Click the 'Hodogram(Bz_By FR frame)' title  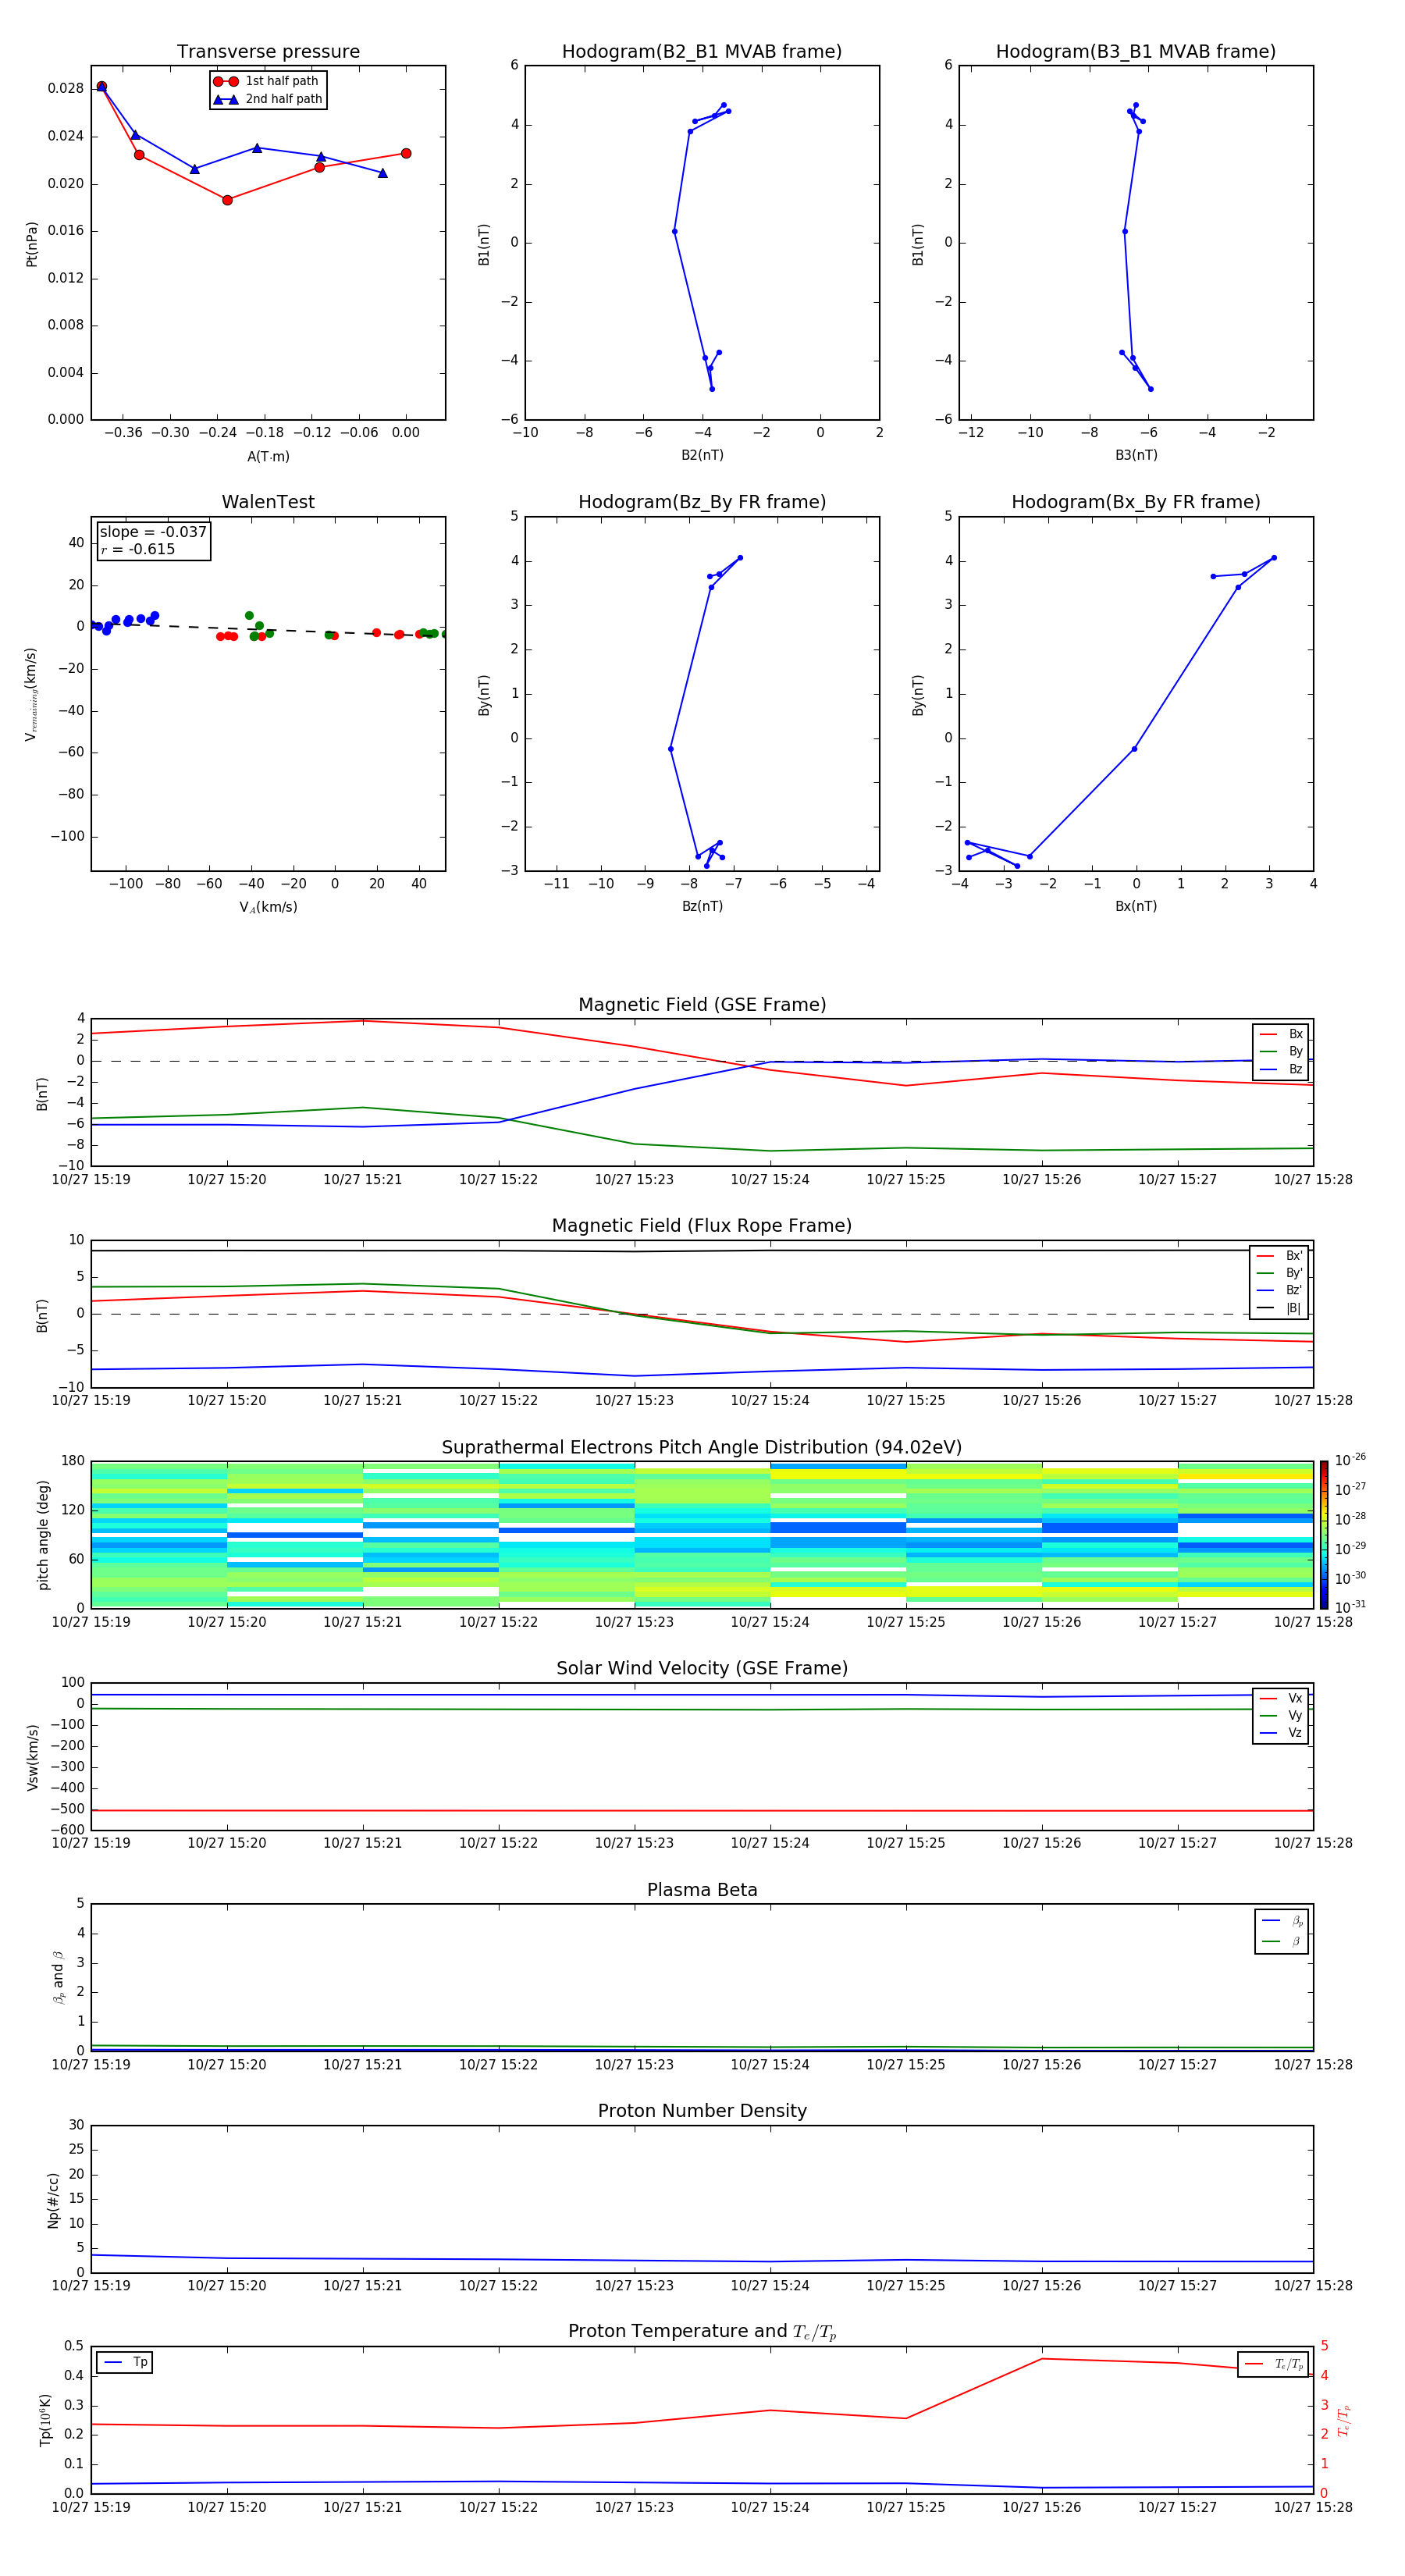pos(702,502)
